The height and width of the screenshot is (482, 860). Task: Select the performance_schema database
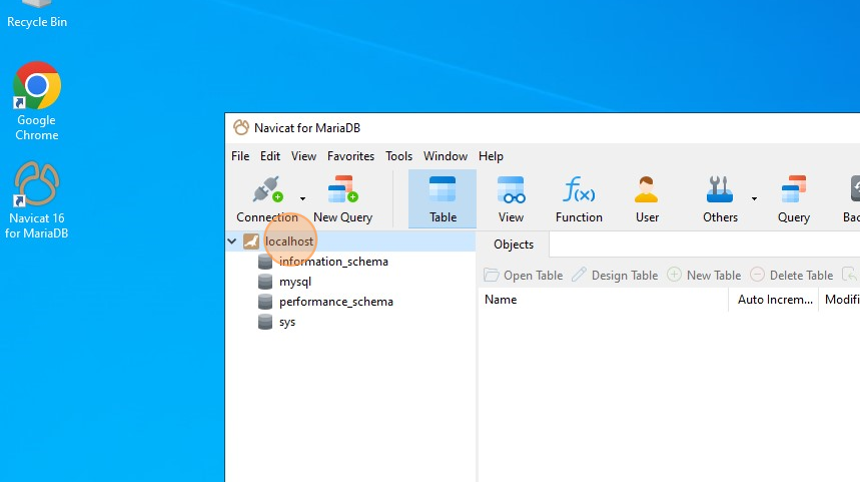(x=336, y=302)
